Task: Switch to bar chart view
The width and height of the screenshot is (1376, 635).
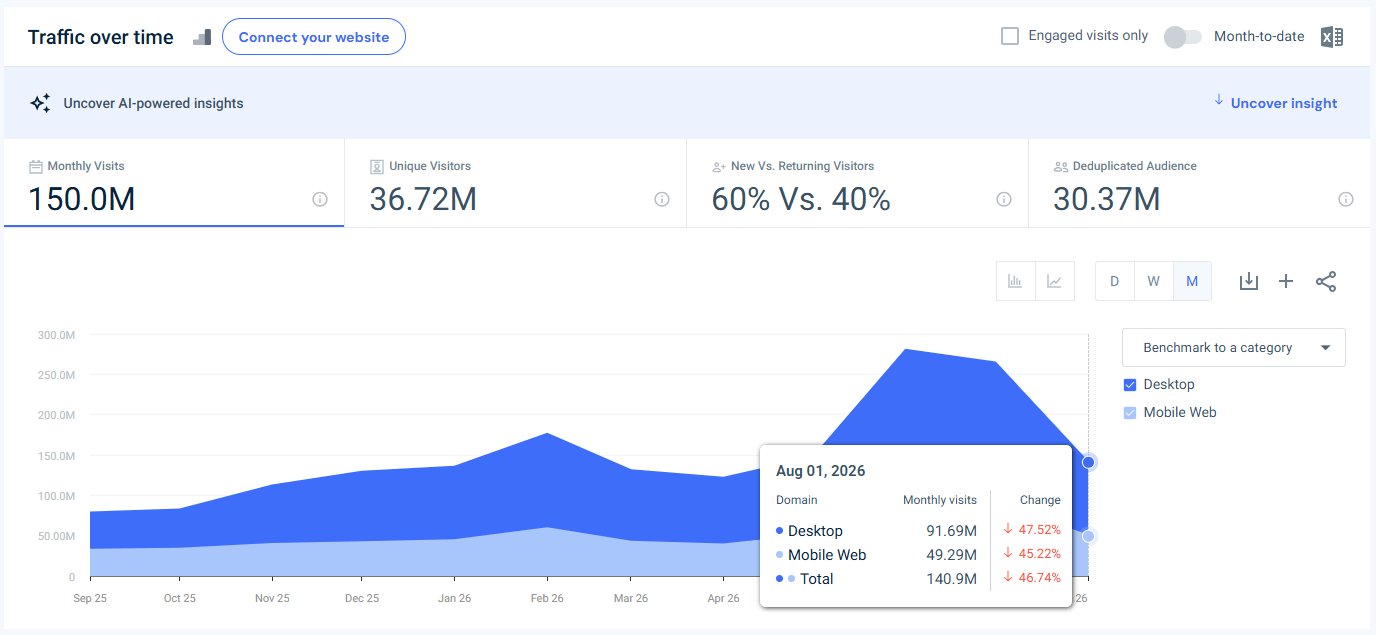Action: tap(1015, 281)
